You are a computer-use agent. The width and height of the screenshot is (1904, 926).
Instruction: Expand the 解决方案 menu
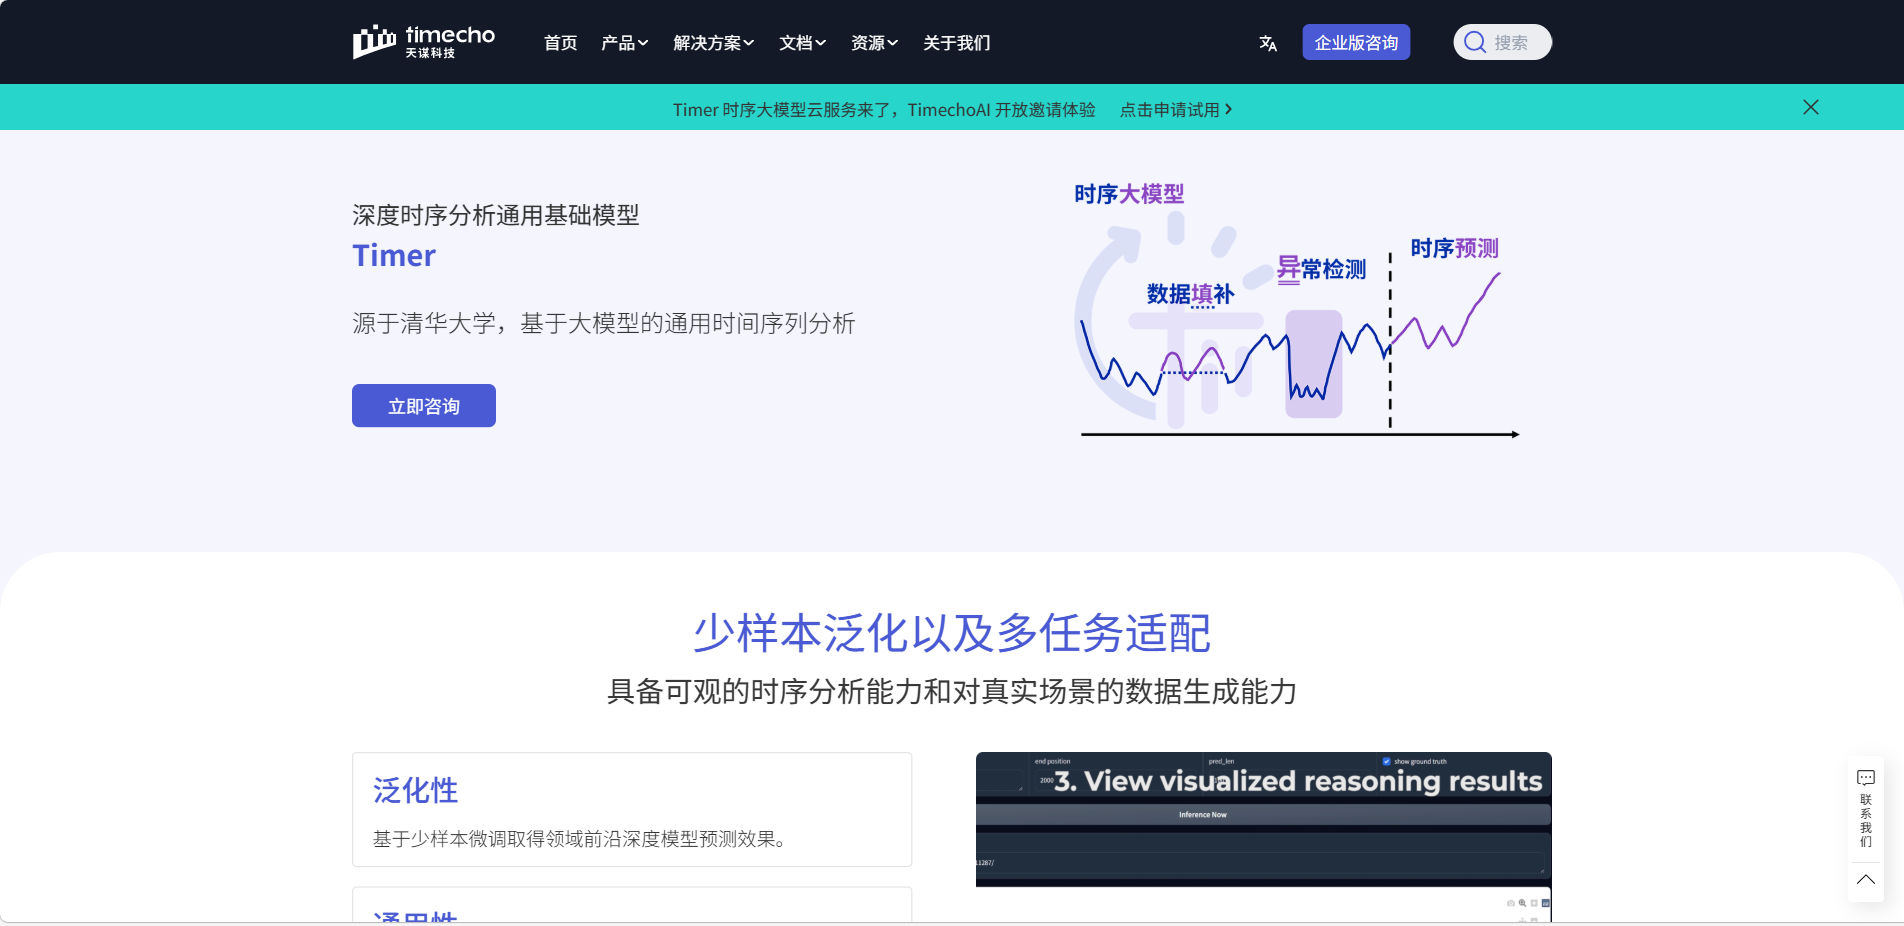[x=714, y=43]
